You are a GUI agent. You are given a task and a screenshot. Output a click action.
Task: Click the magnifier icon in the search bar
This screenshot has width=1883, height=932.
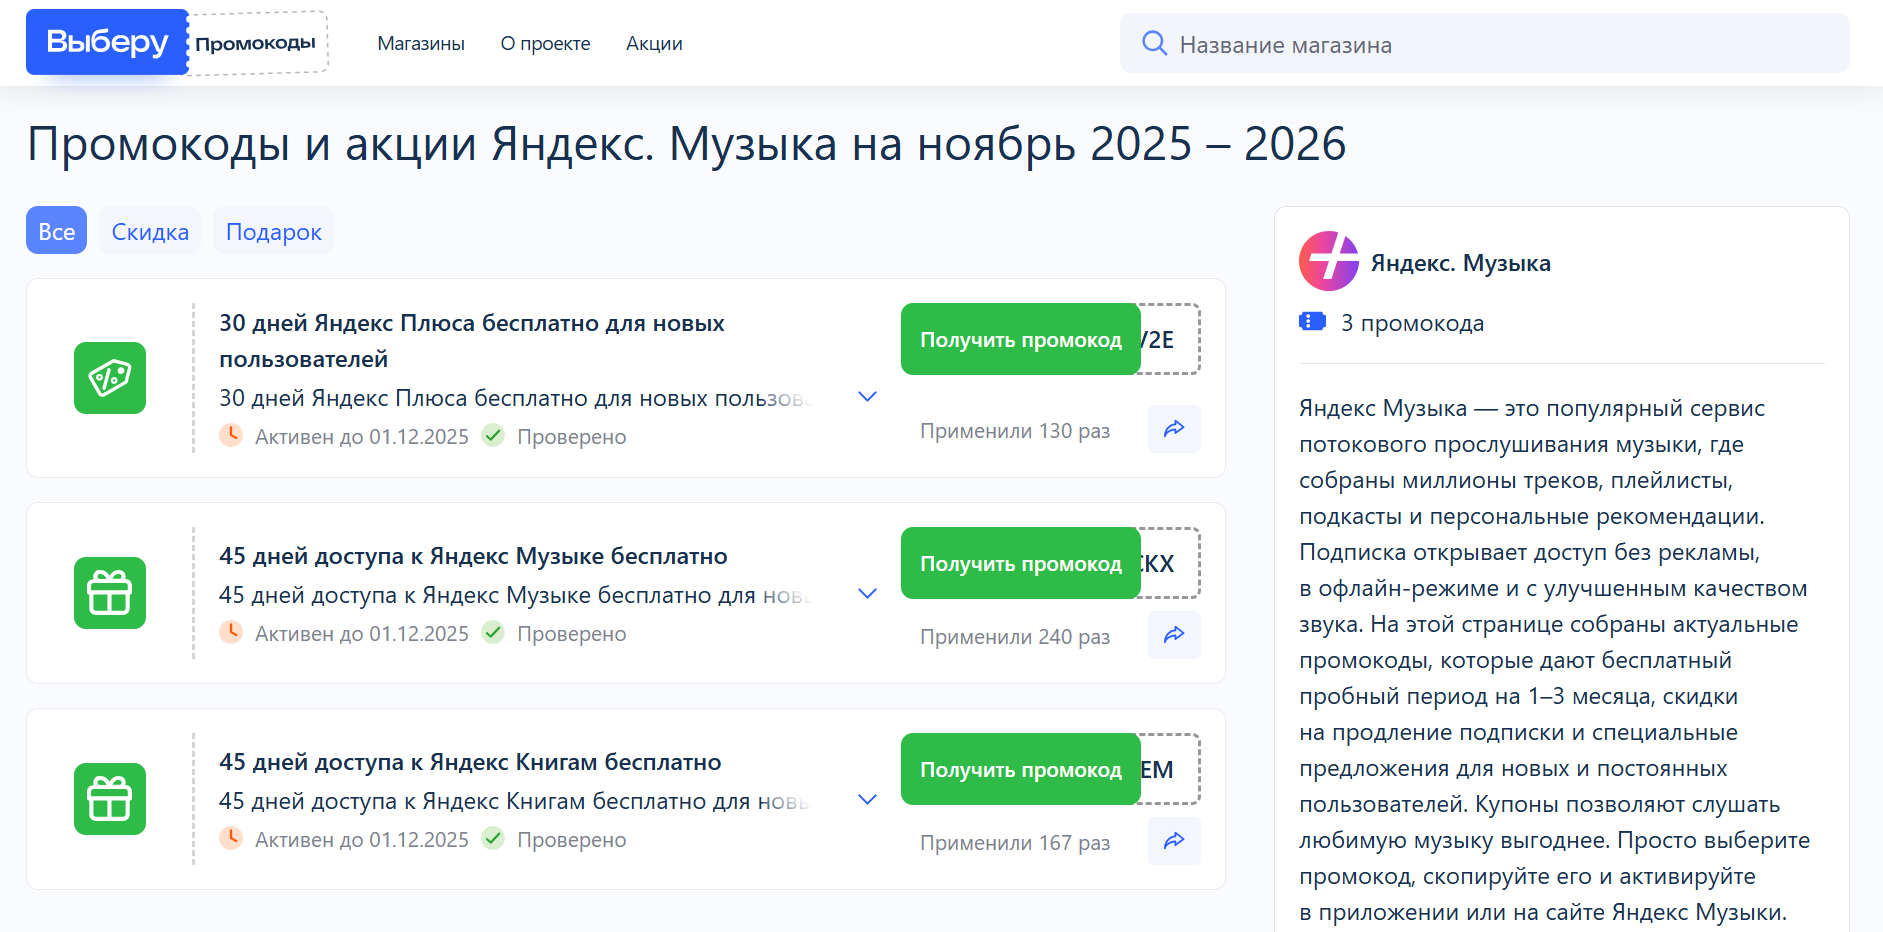pos(1155,43)
